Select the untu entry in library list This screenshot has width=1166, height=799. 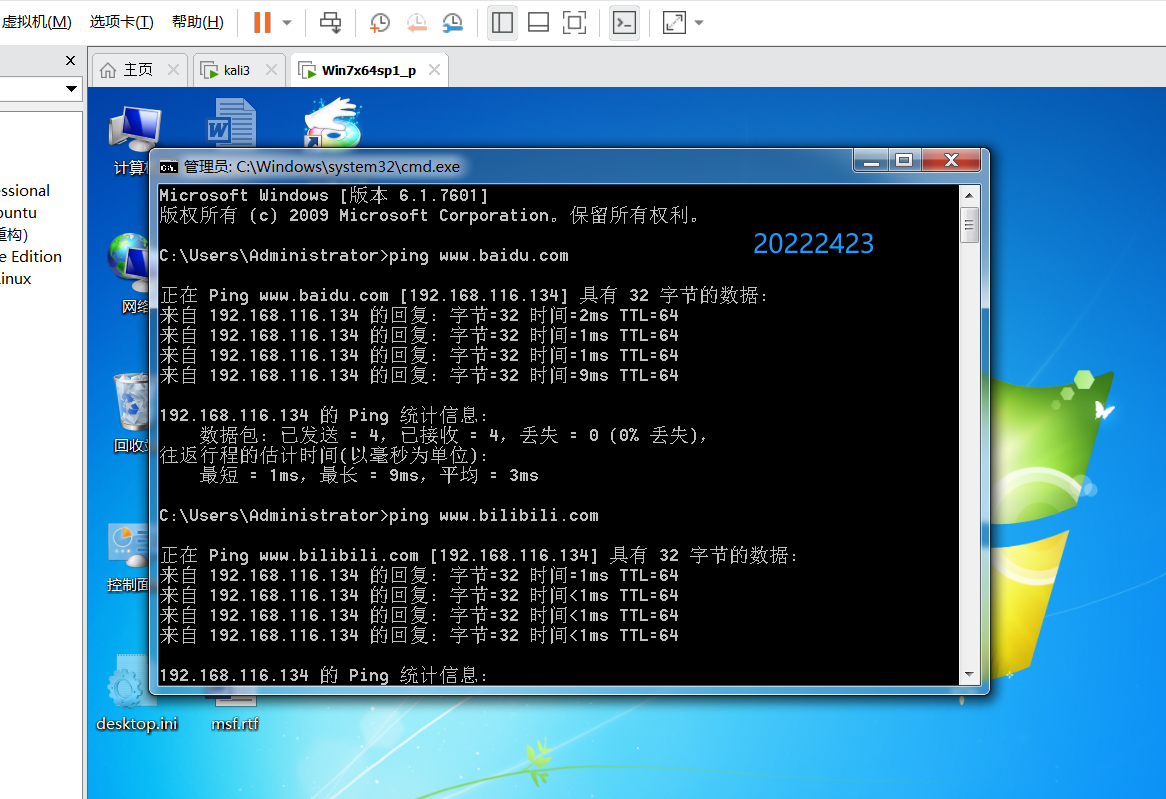[x=19, y=213]
